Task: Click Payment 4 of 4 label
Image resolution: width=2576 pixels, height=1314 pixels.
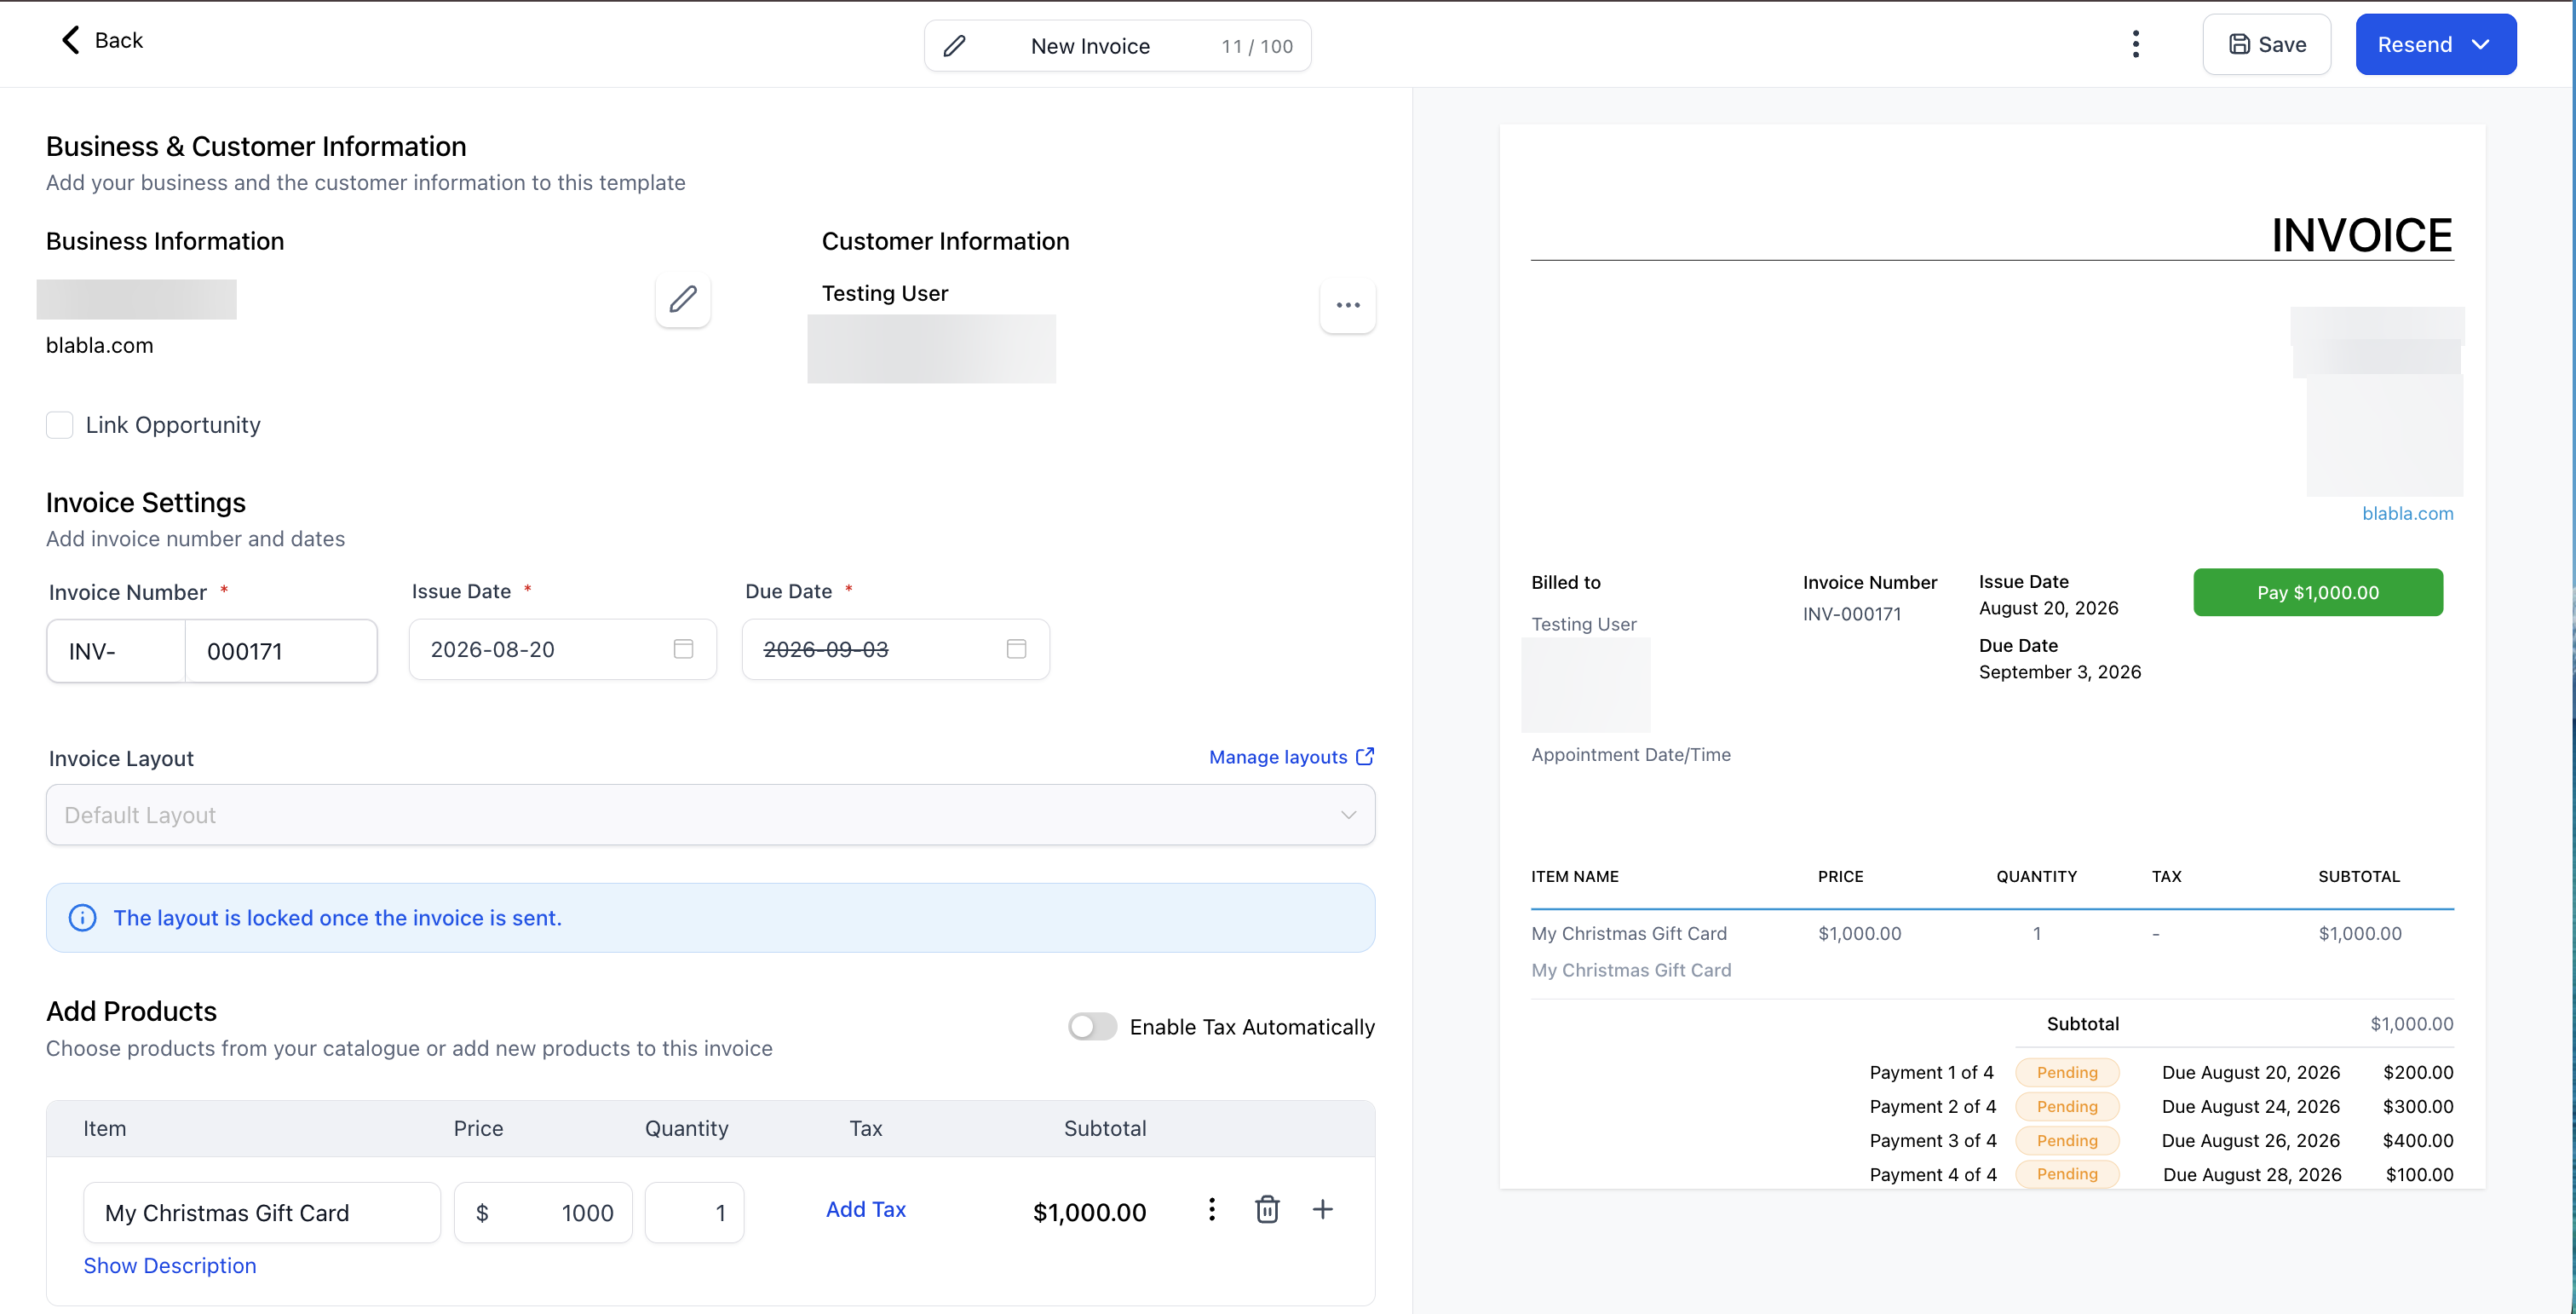Action: [x=1933, y=1174]
